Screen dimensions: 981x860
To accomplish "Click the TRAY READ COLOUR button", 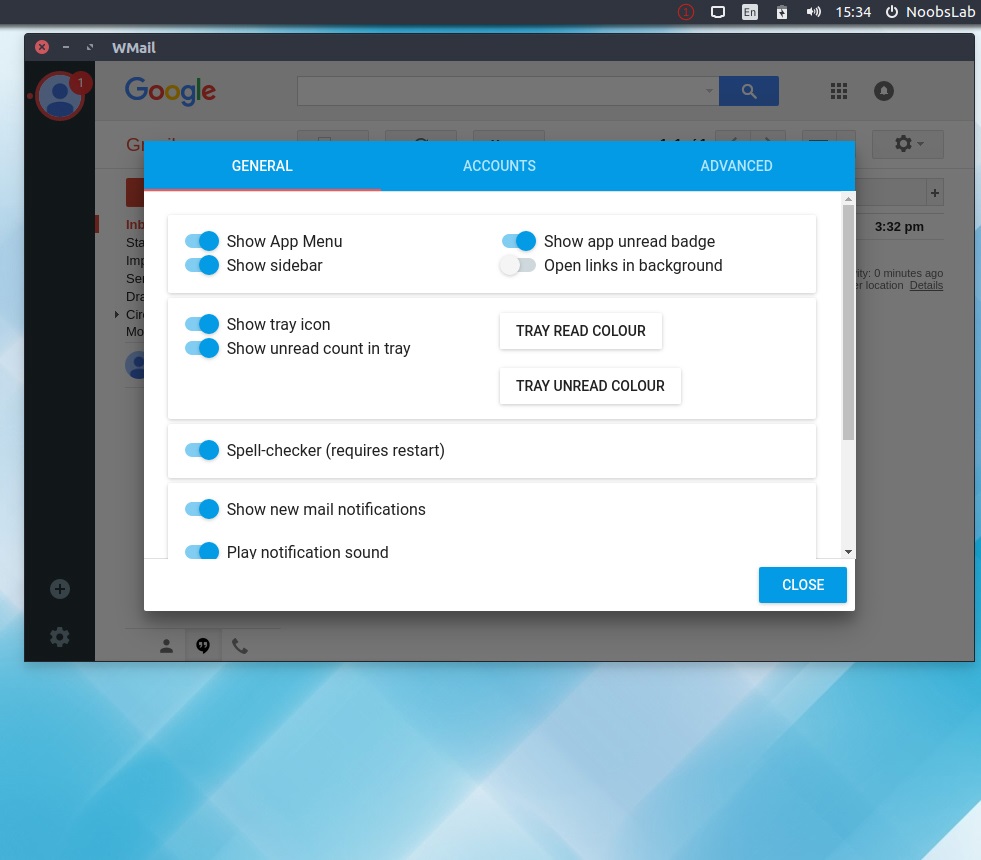I will tap(580, 330).
